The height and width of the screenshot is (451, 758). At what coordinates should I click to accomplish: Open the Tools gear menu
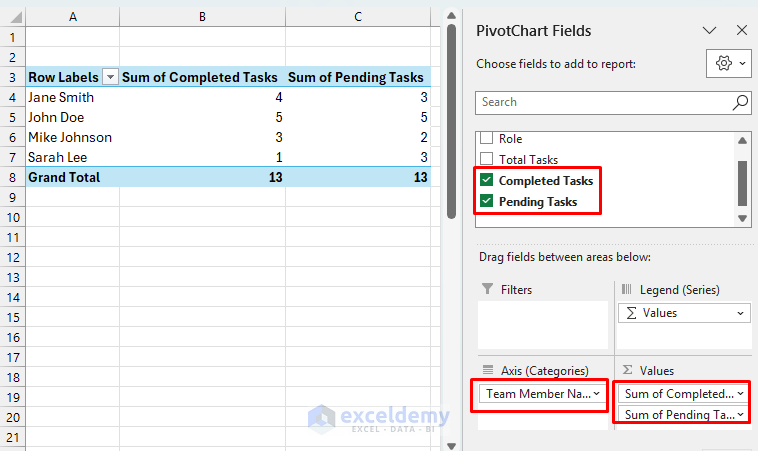pyautogui.click(x=728, y=64)
